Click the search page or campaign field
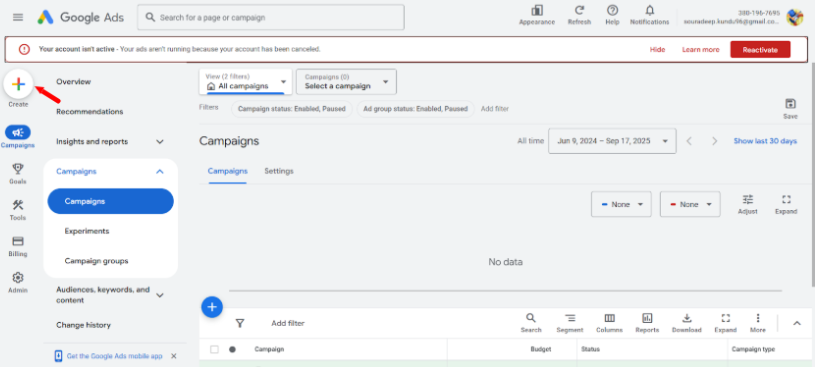This screenshot has height=367, width=815. coord(271,17)
